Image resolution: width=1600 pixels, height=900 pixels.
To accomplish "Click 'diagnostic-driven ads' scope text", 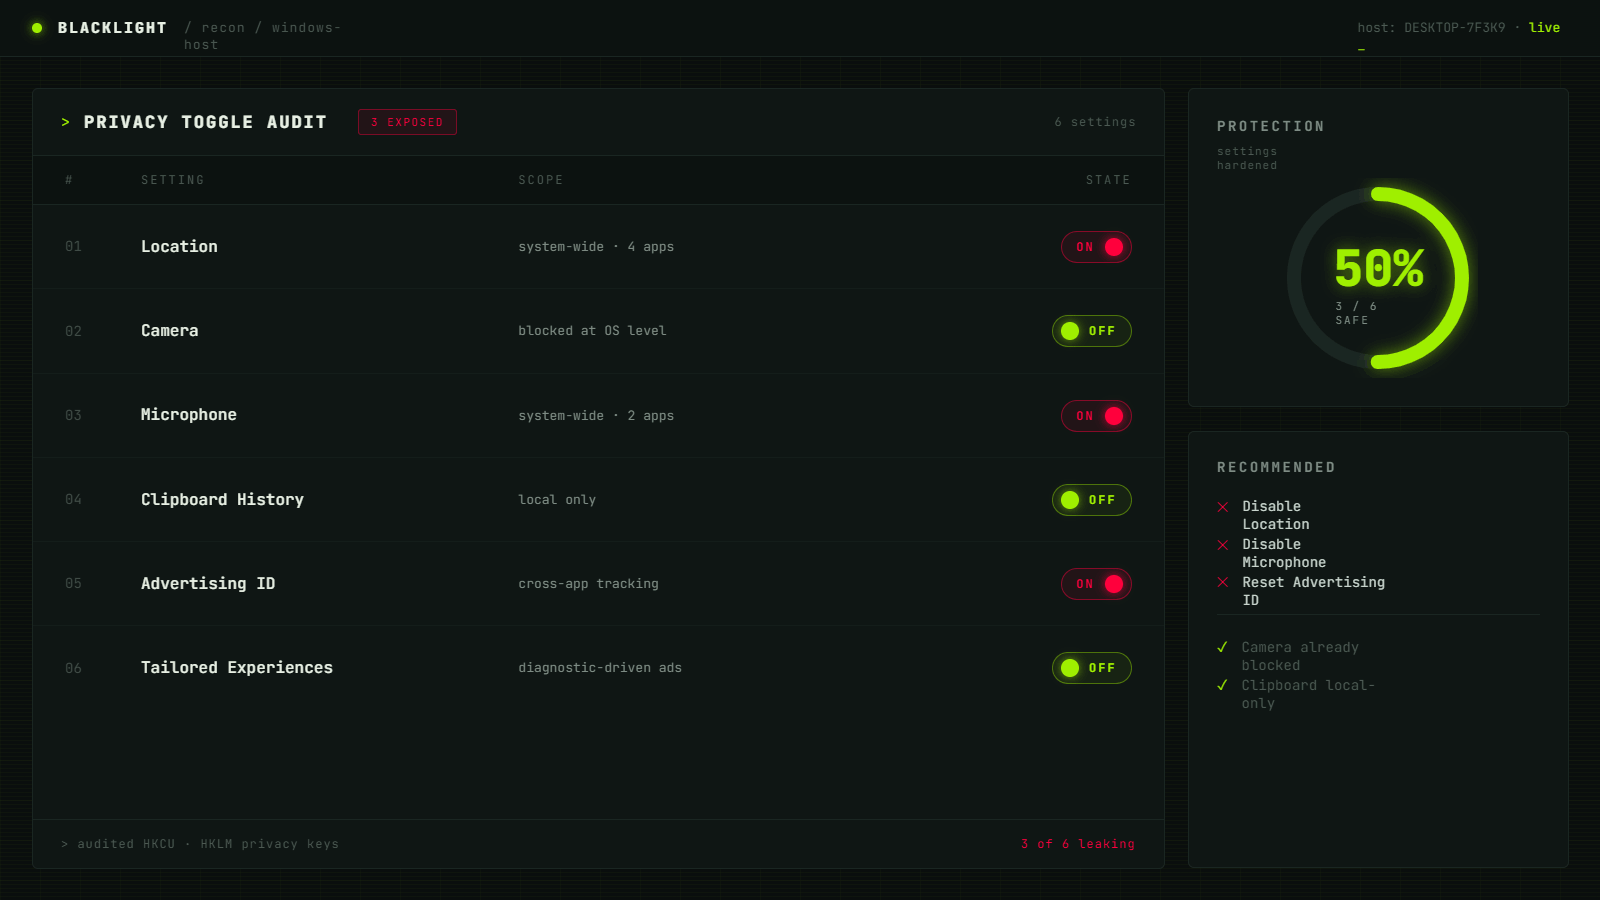I will point(600,668).
